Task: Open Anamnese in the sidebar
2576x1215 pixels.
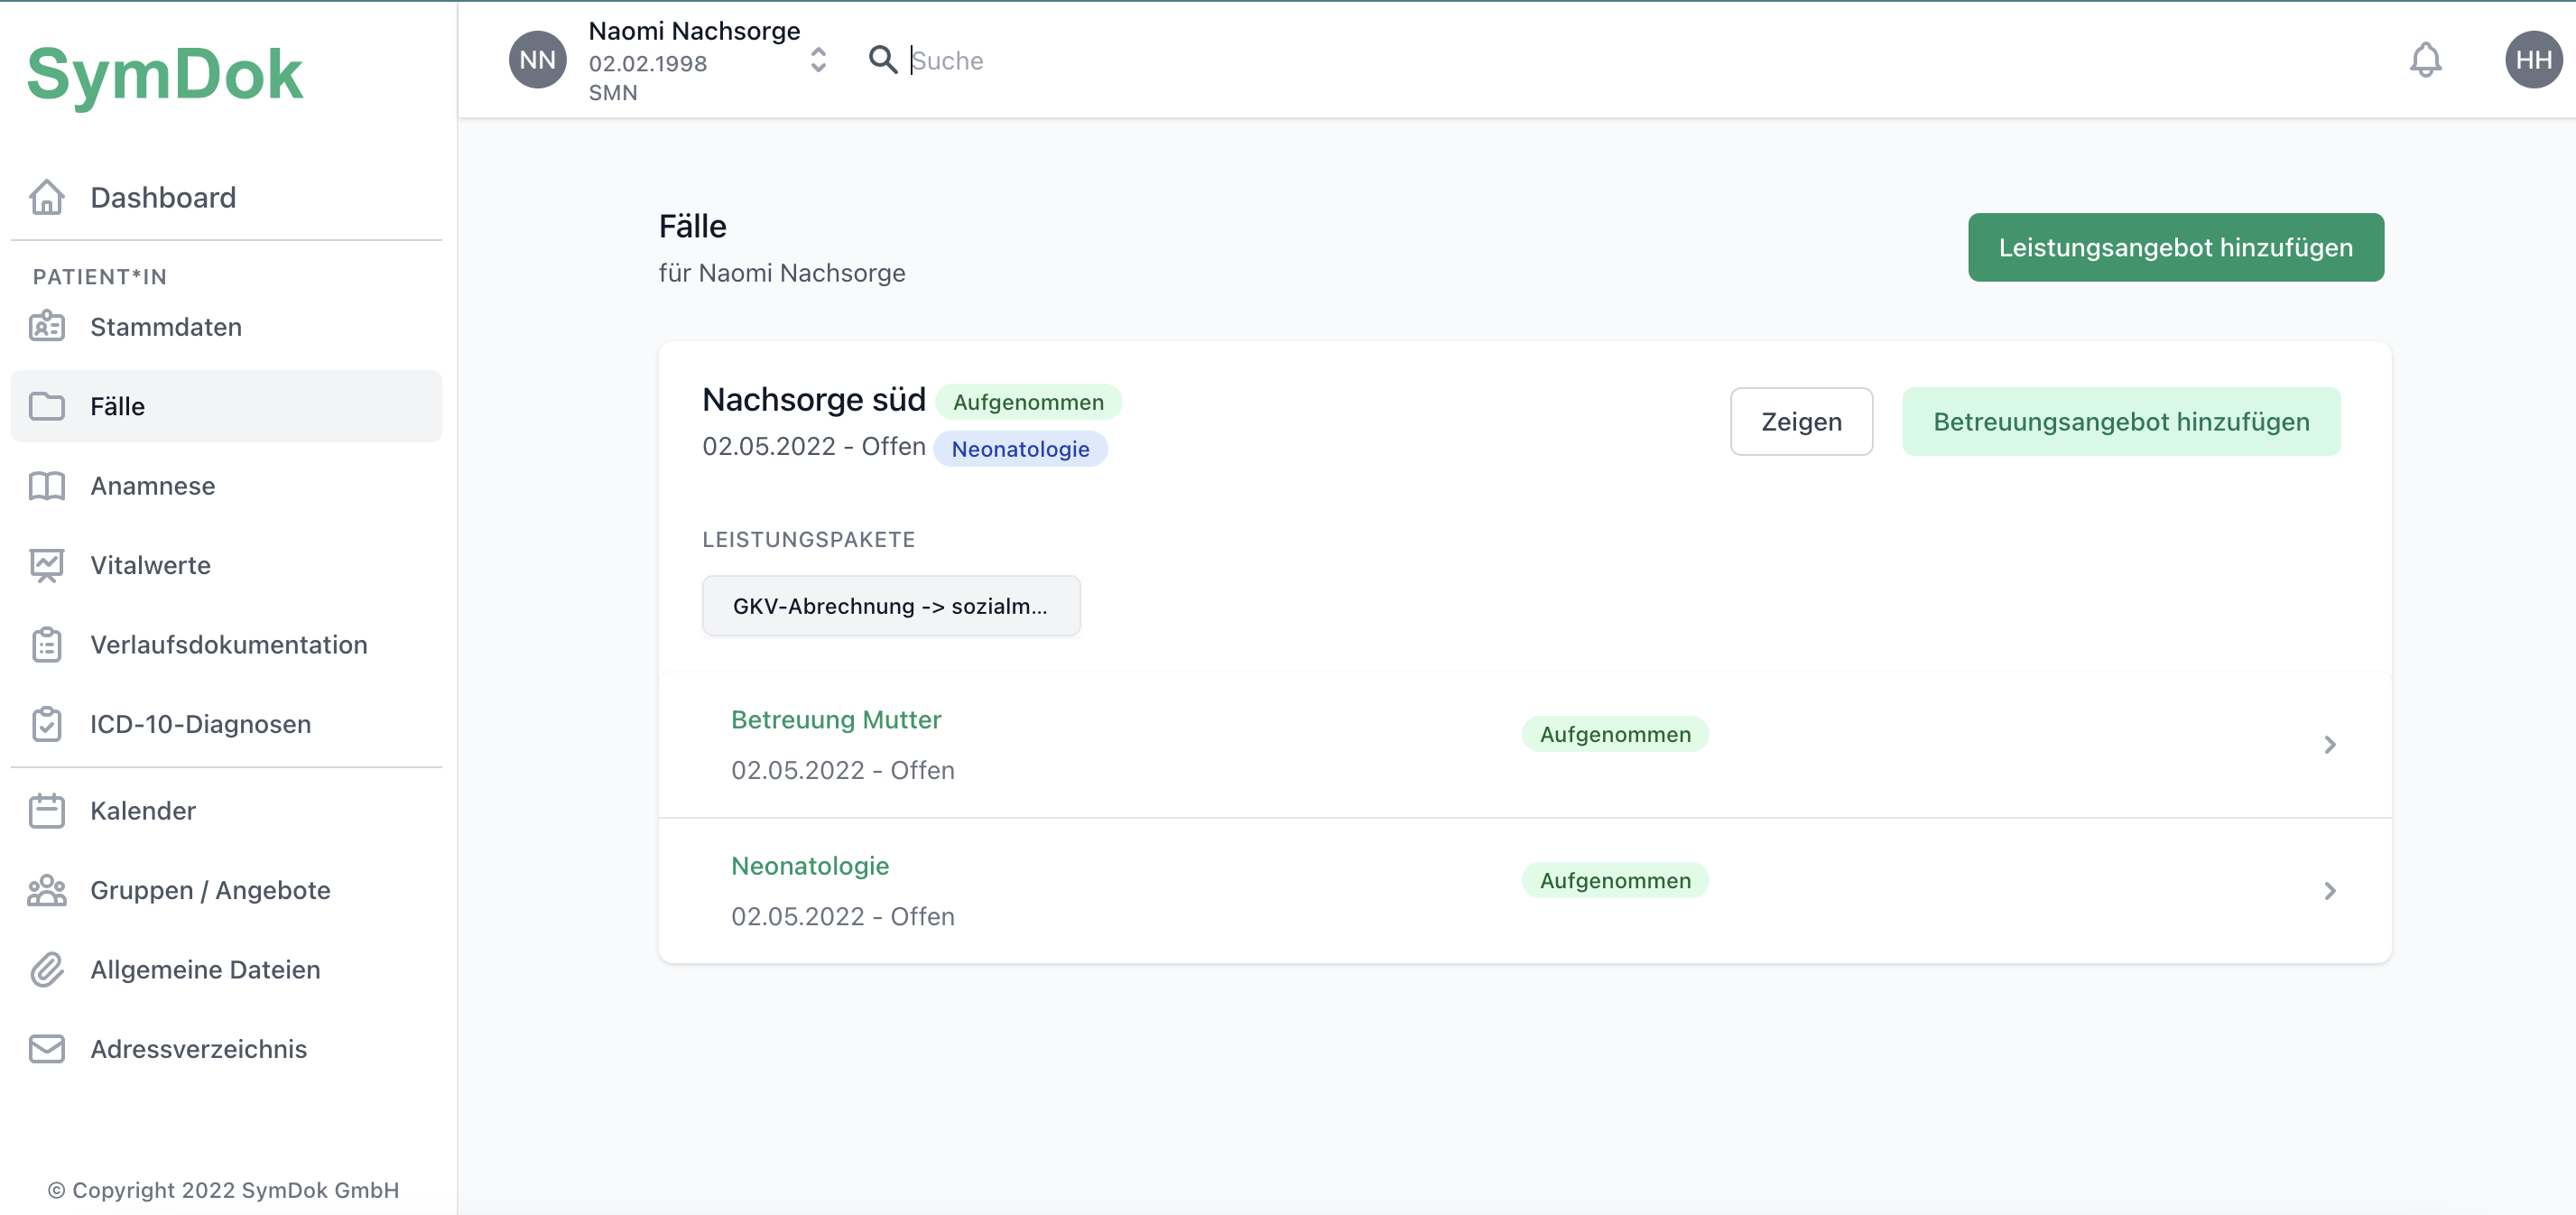Action: coord(226,486)
